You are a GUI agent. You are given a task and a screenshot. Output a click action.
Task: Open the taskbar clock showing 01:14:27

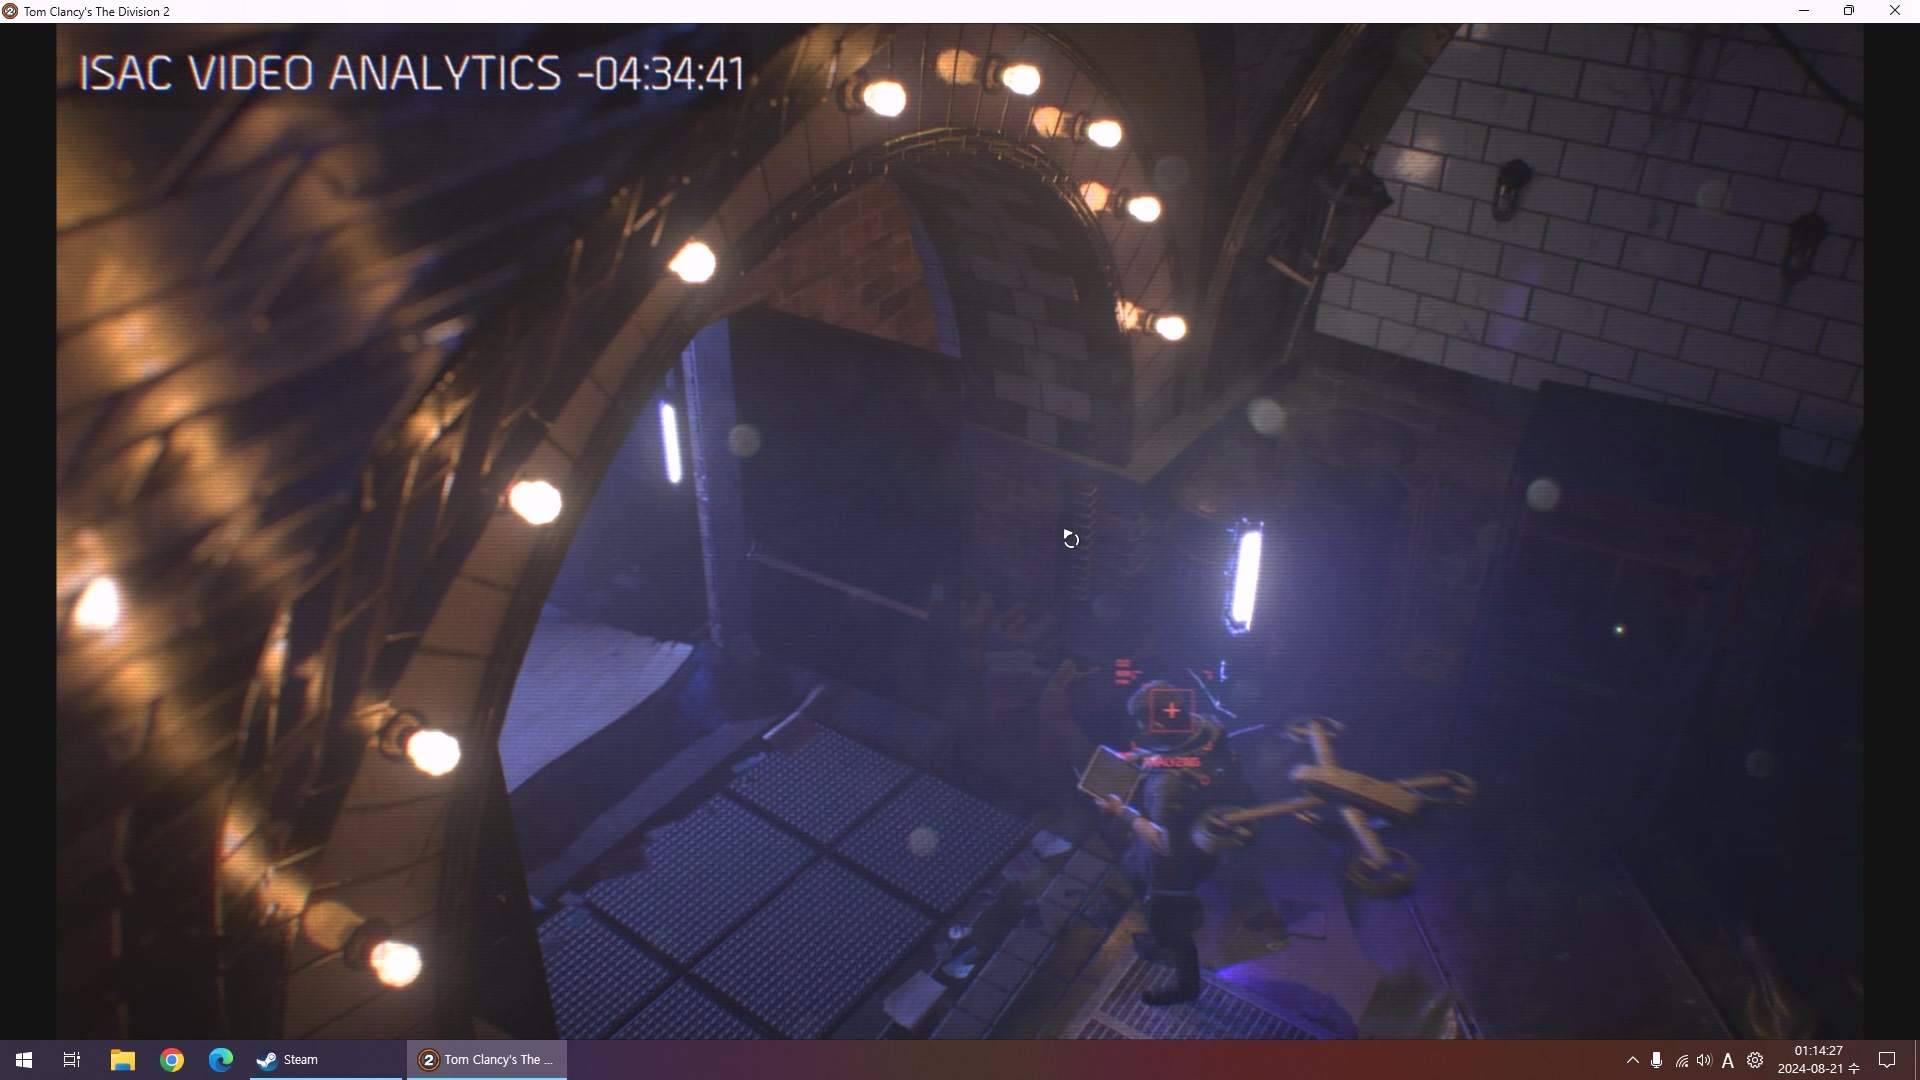(x=1818, y=1060)
